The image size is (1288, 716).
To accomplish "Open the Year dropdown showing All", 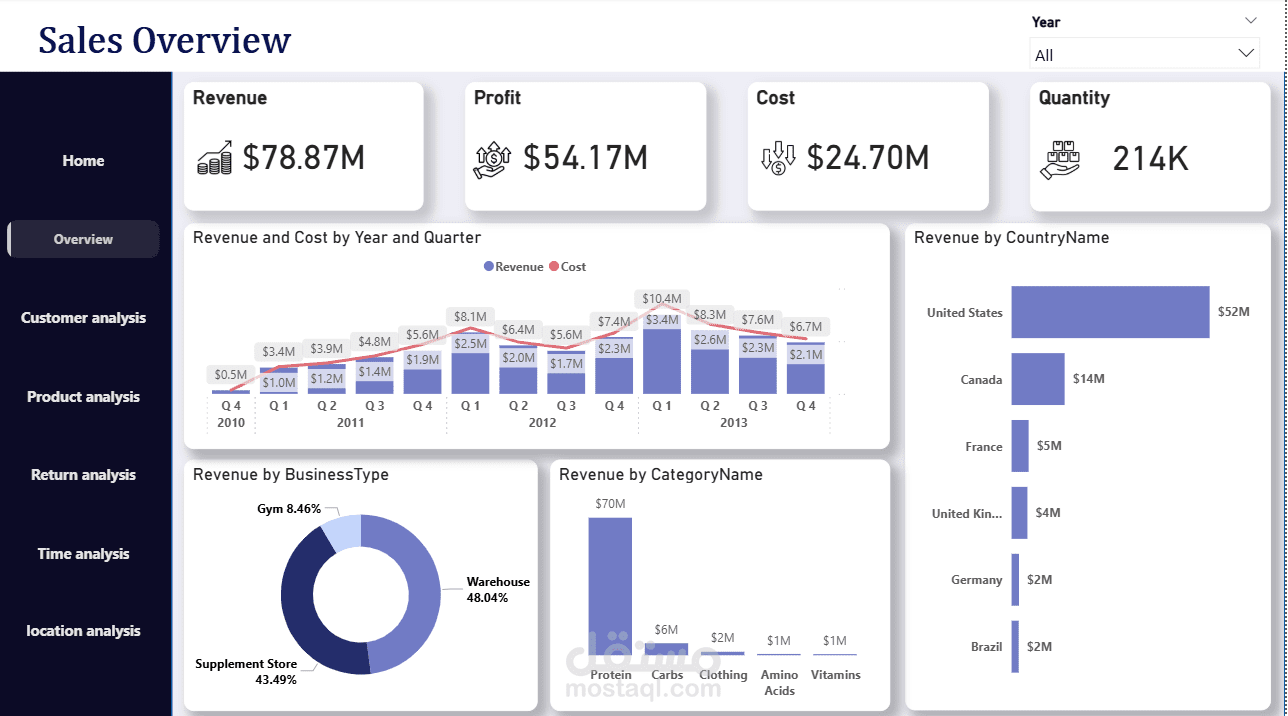I will [1144, 54].
